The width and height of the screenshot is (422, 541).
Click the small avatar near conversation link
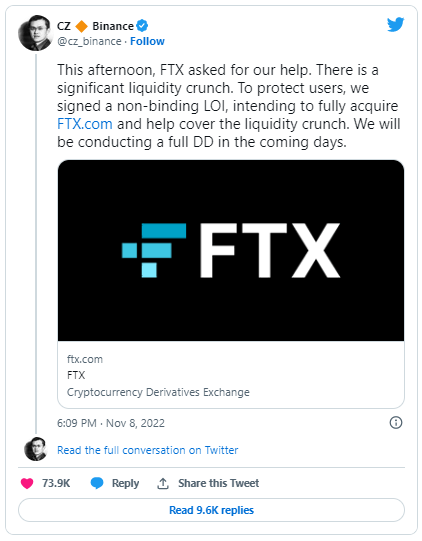click(x=35, y=449)
